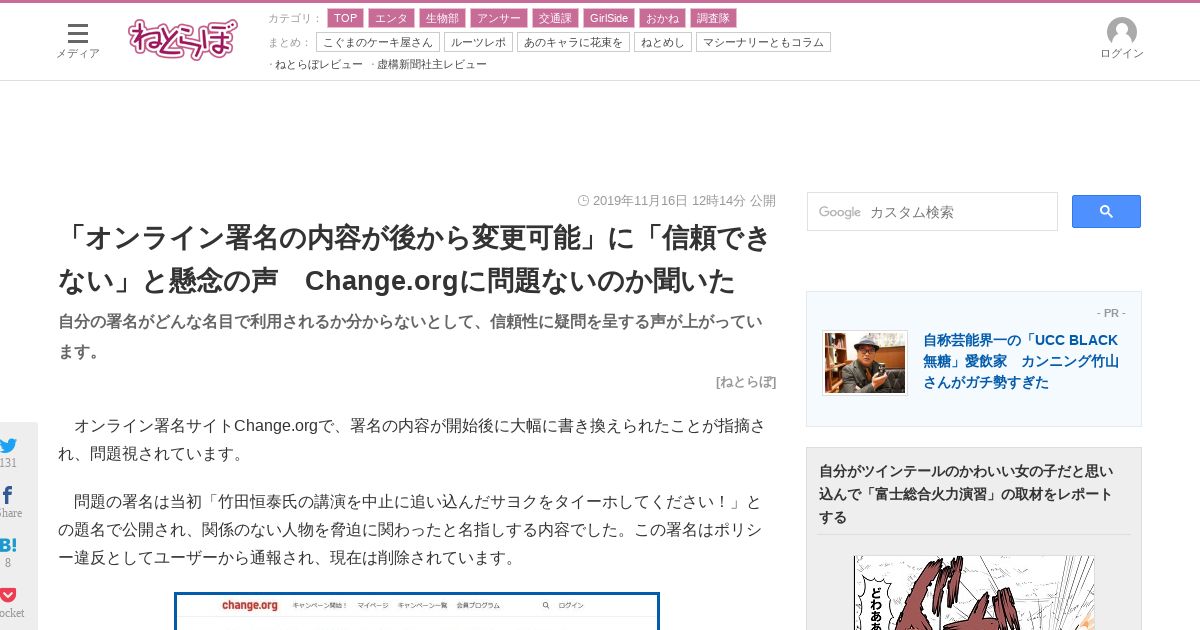Viewport: 1200px width, 630px height.
Task: Click the PR article thumbnail photo
Action: click(865, 363)
